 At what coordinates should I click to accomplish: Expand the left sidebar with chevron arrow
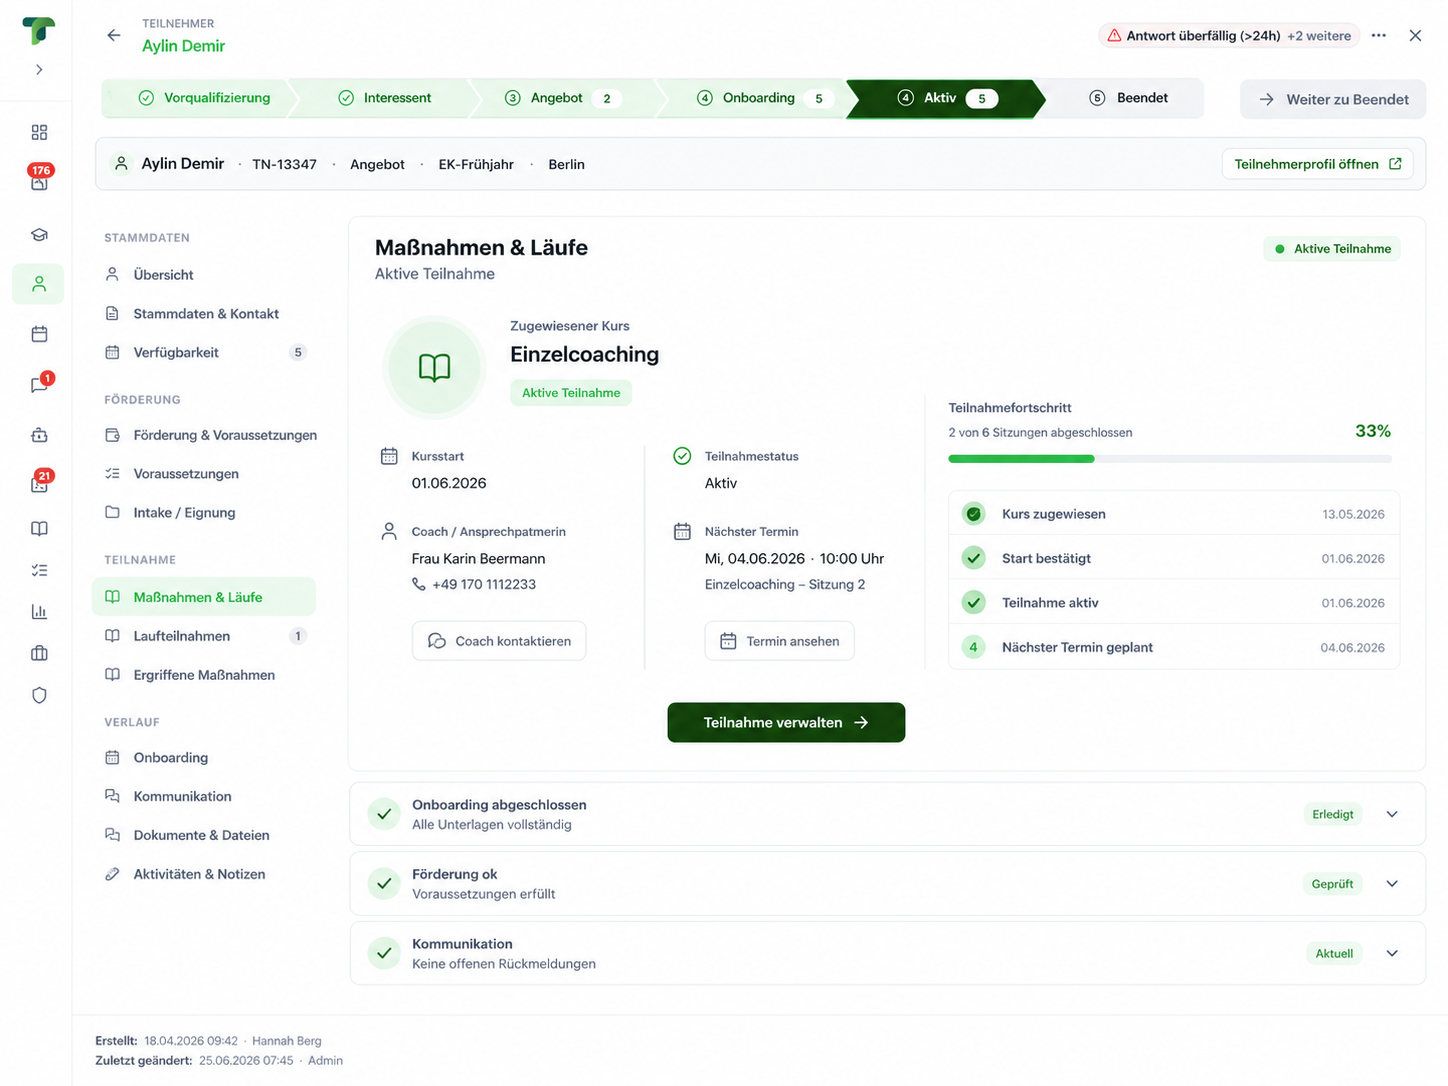(x=39, y=70)
